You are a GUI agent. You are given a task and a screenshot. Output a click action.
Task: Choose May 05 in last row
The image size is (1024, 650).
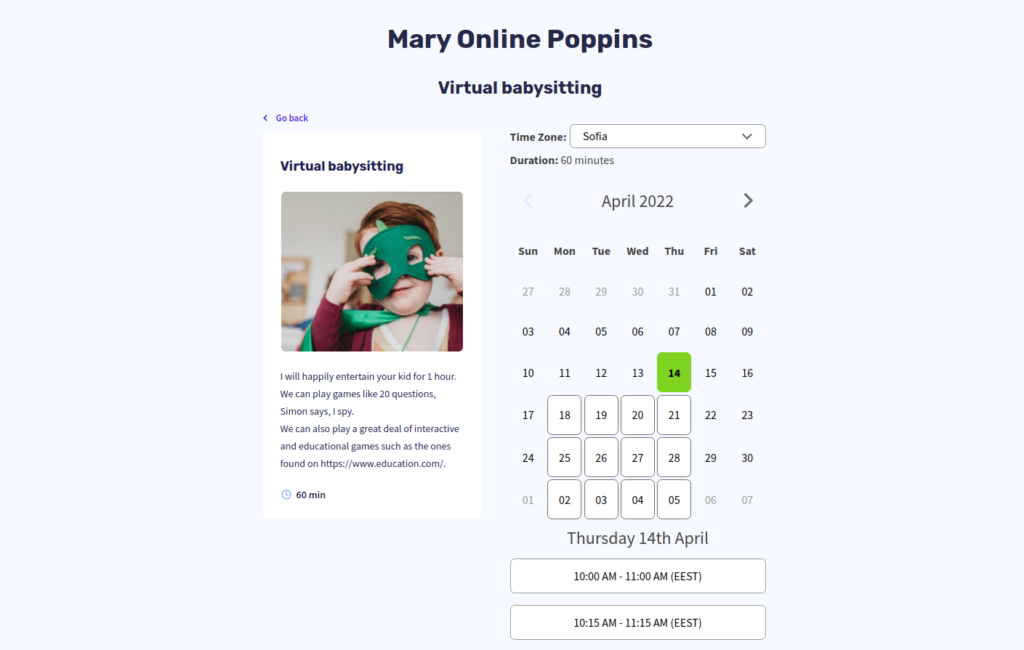pos(674,500)
